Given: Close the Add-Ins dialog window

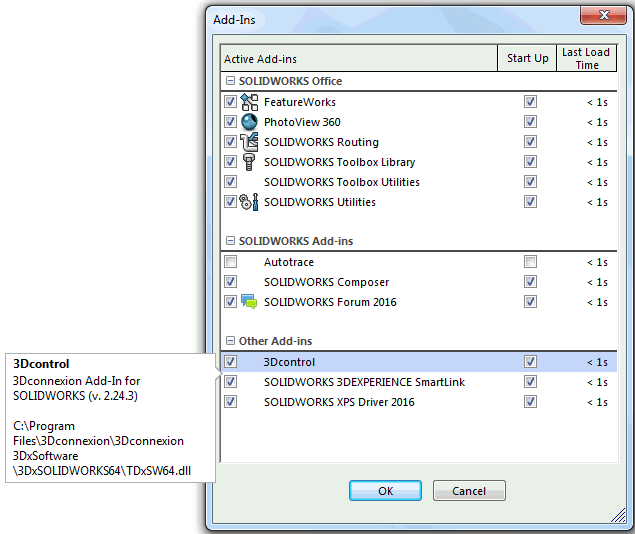Looking at the screenshot, I should click(603, 16).
